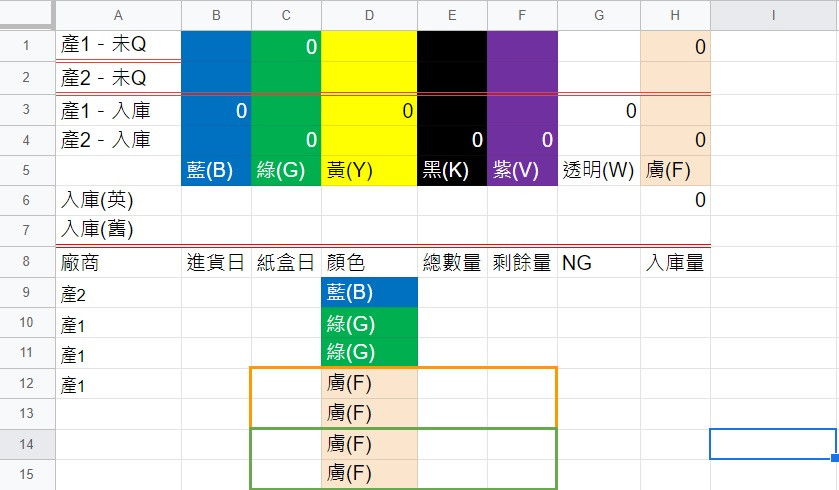
Task: Click the 產1 - 未Q cell
Action: point(118,45)
